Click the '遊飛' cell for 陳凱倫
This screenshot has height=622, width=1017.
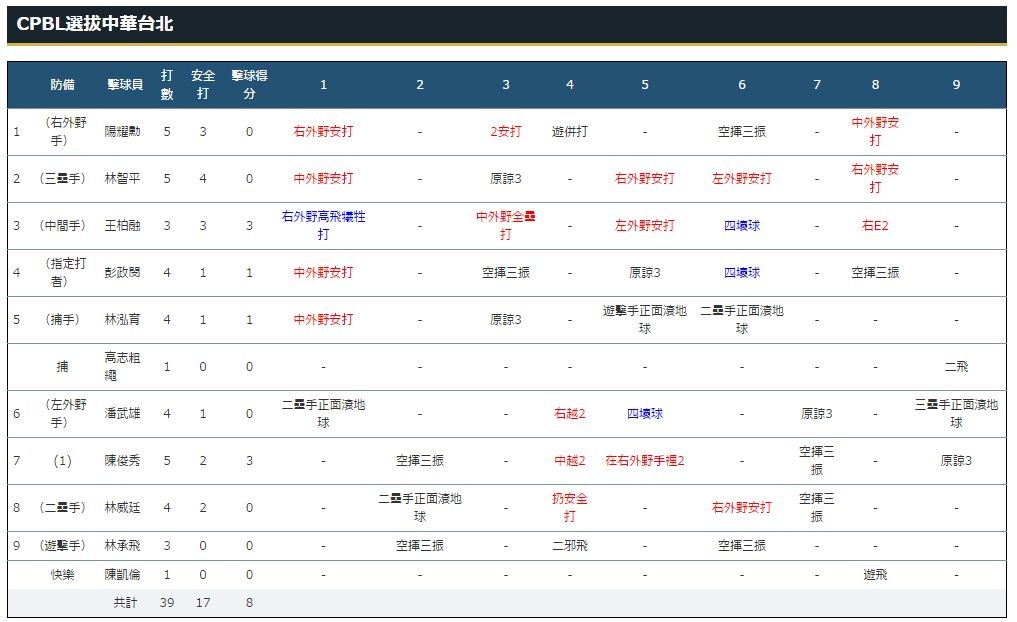(x=875, y=575)
